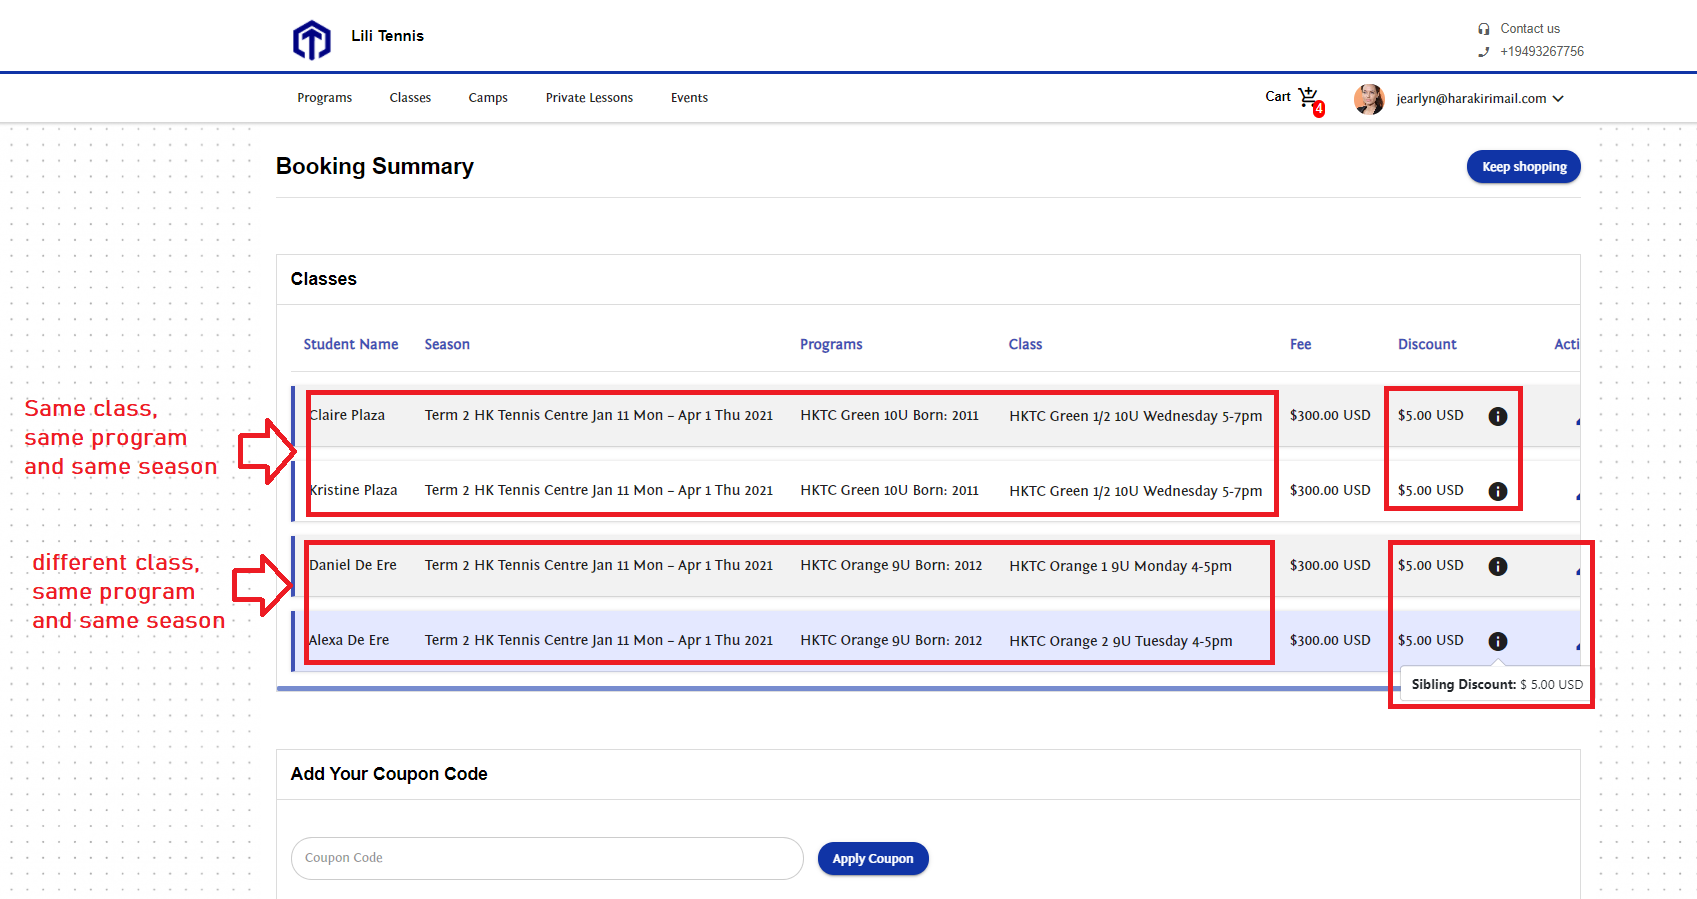Screen dimensions: 1697x899
Task: Click the user profile avatar
Action: tap(1369, 99)
